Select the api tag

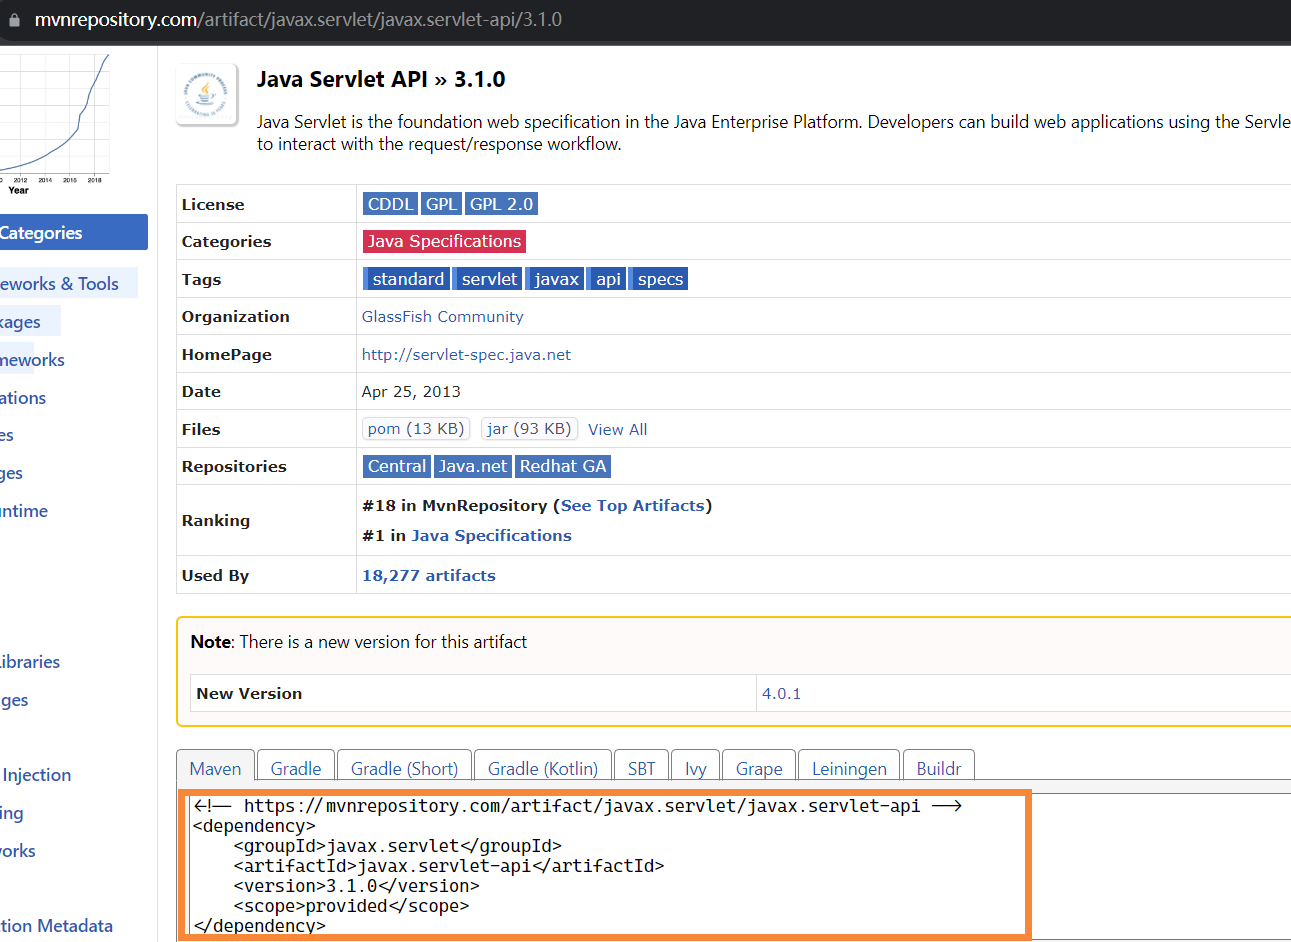click(x=607, y=279)
